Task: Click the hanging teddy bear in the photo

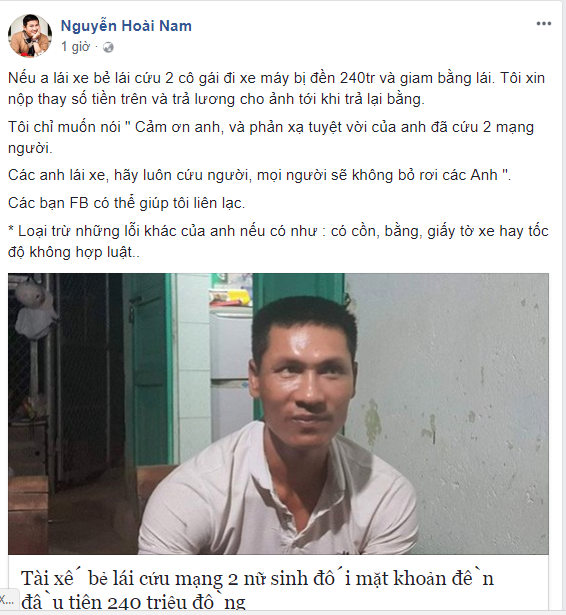Action: (35, 306)
